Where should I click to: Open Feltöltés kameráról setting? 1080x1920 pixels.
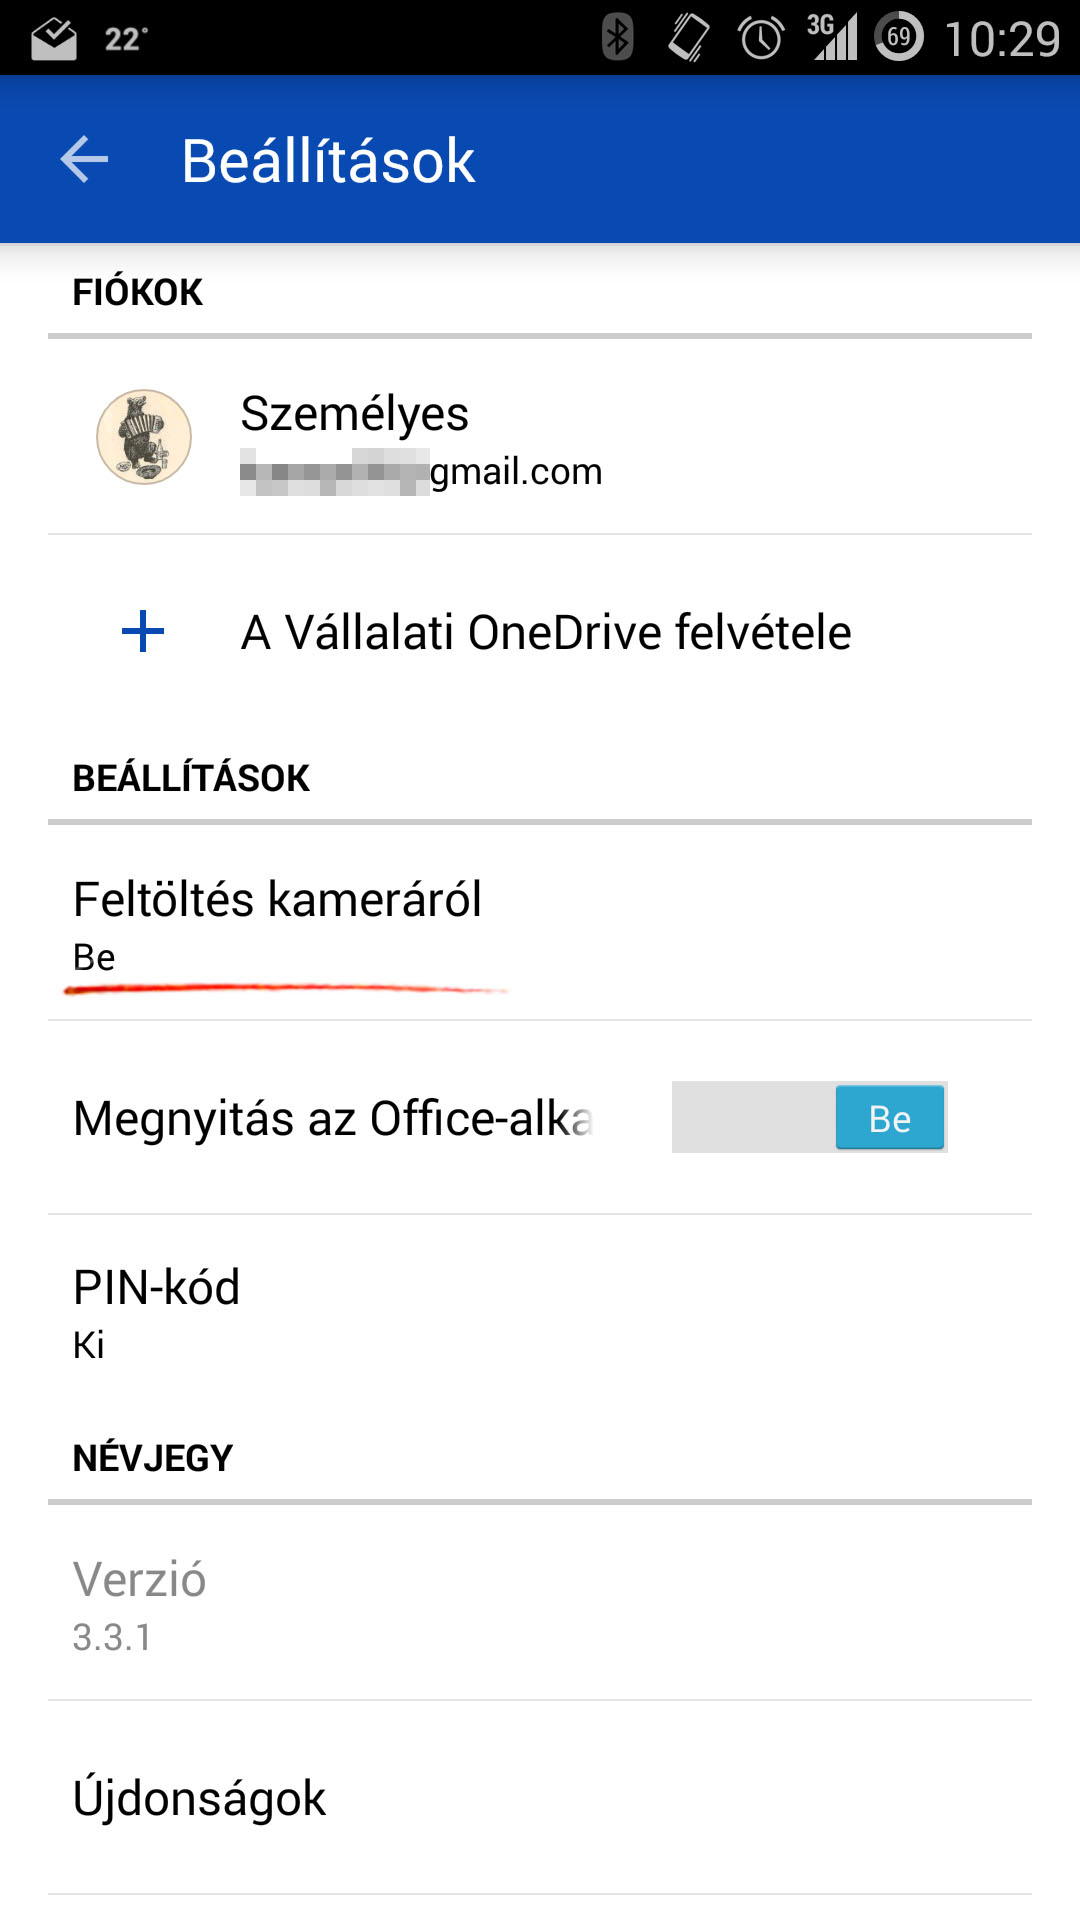278,924
